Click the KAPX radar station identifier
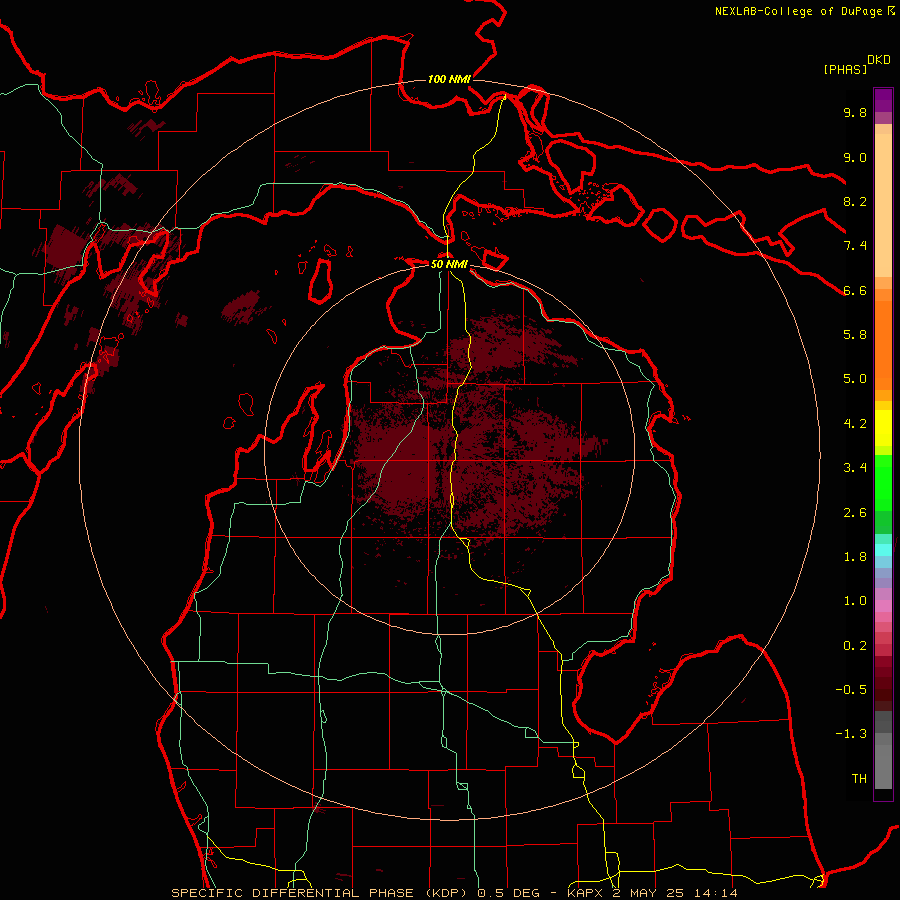This screenshot has height=900, width=900. (586, 893)
